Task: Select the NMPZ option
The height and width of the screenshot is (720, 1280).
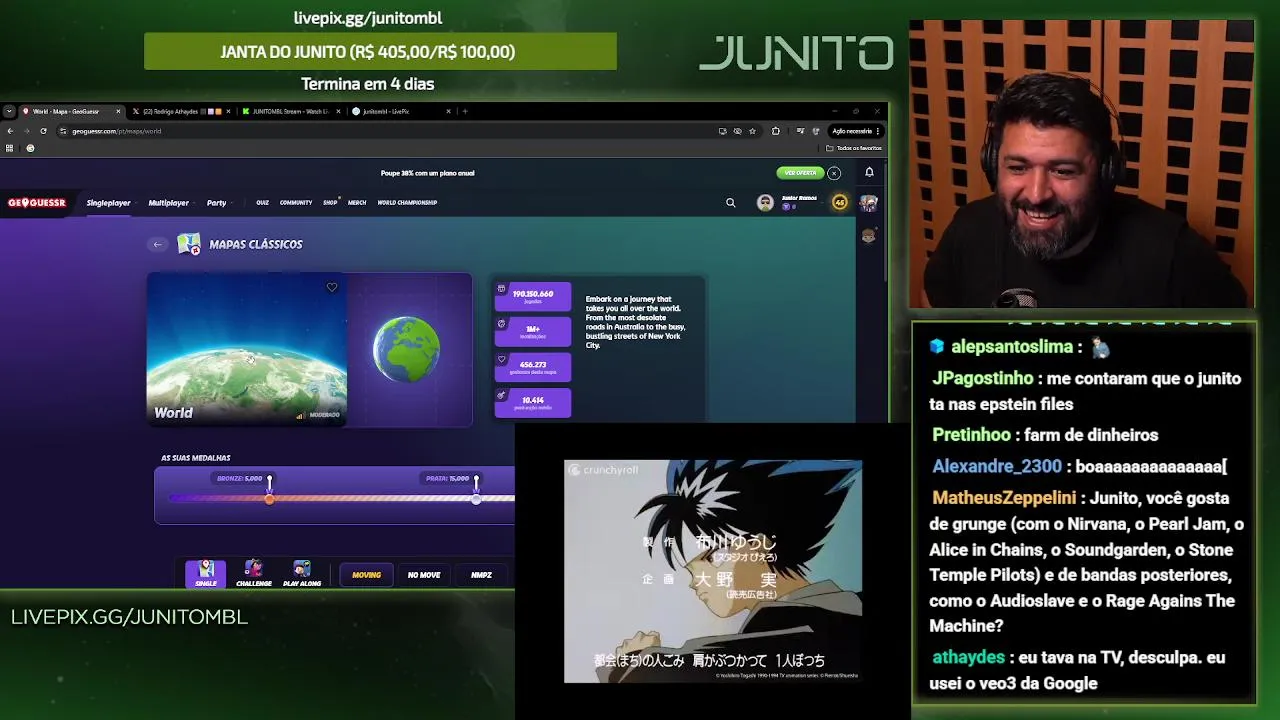Action: 481,575
